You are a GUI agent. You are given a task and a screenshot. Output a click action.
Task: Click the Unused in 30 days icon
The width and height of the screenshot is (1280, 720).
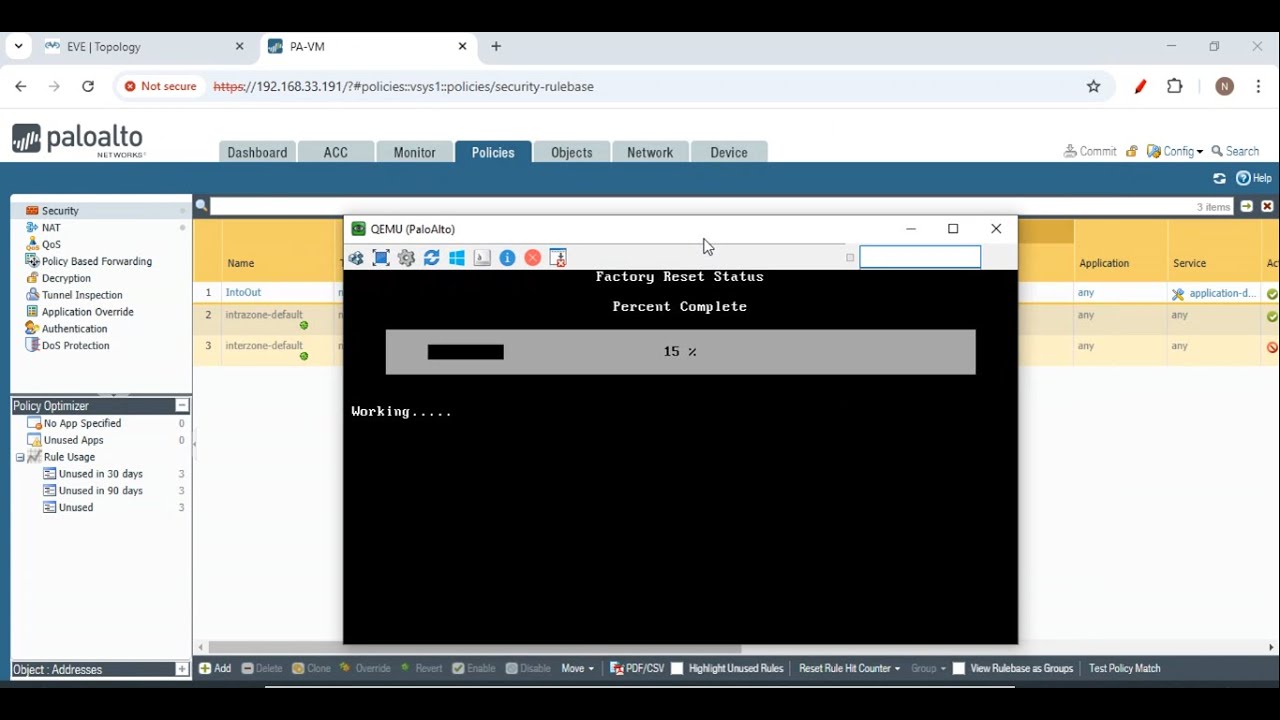(x=50, y=474)
